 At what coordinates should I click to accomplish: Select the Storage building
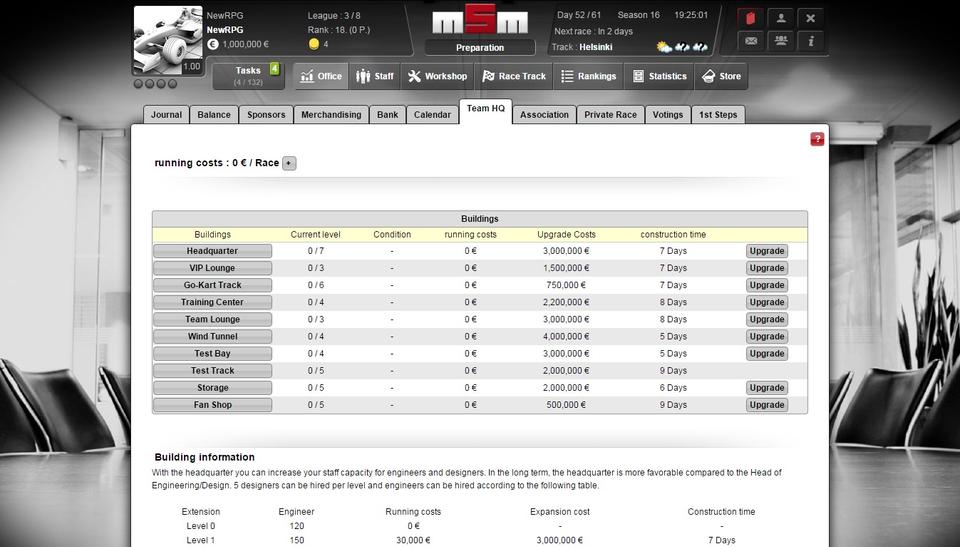pos(212,388)
